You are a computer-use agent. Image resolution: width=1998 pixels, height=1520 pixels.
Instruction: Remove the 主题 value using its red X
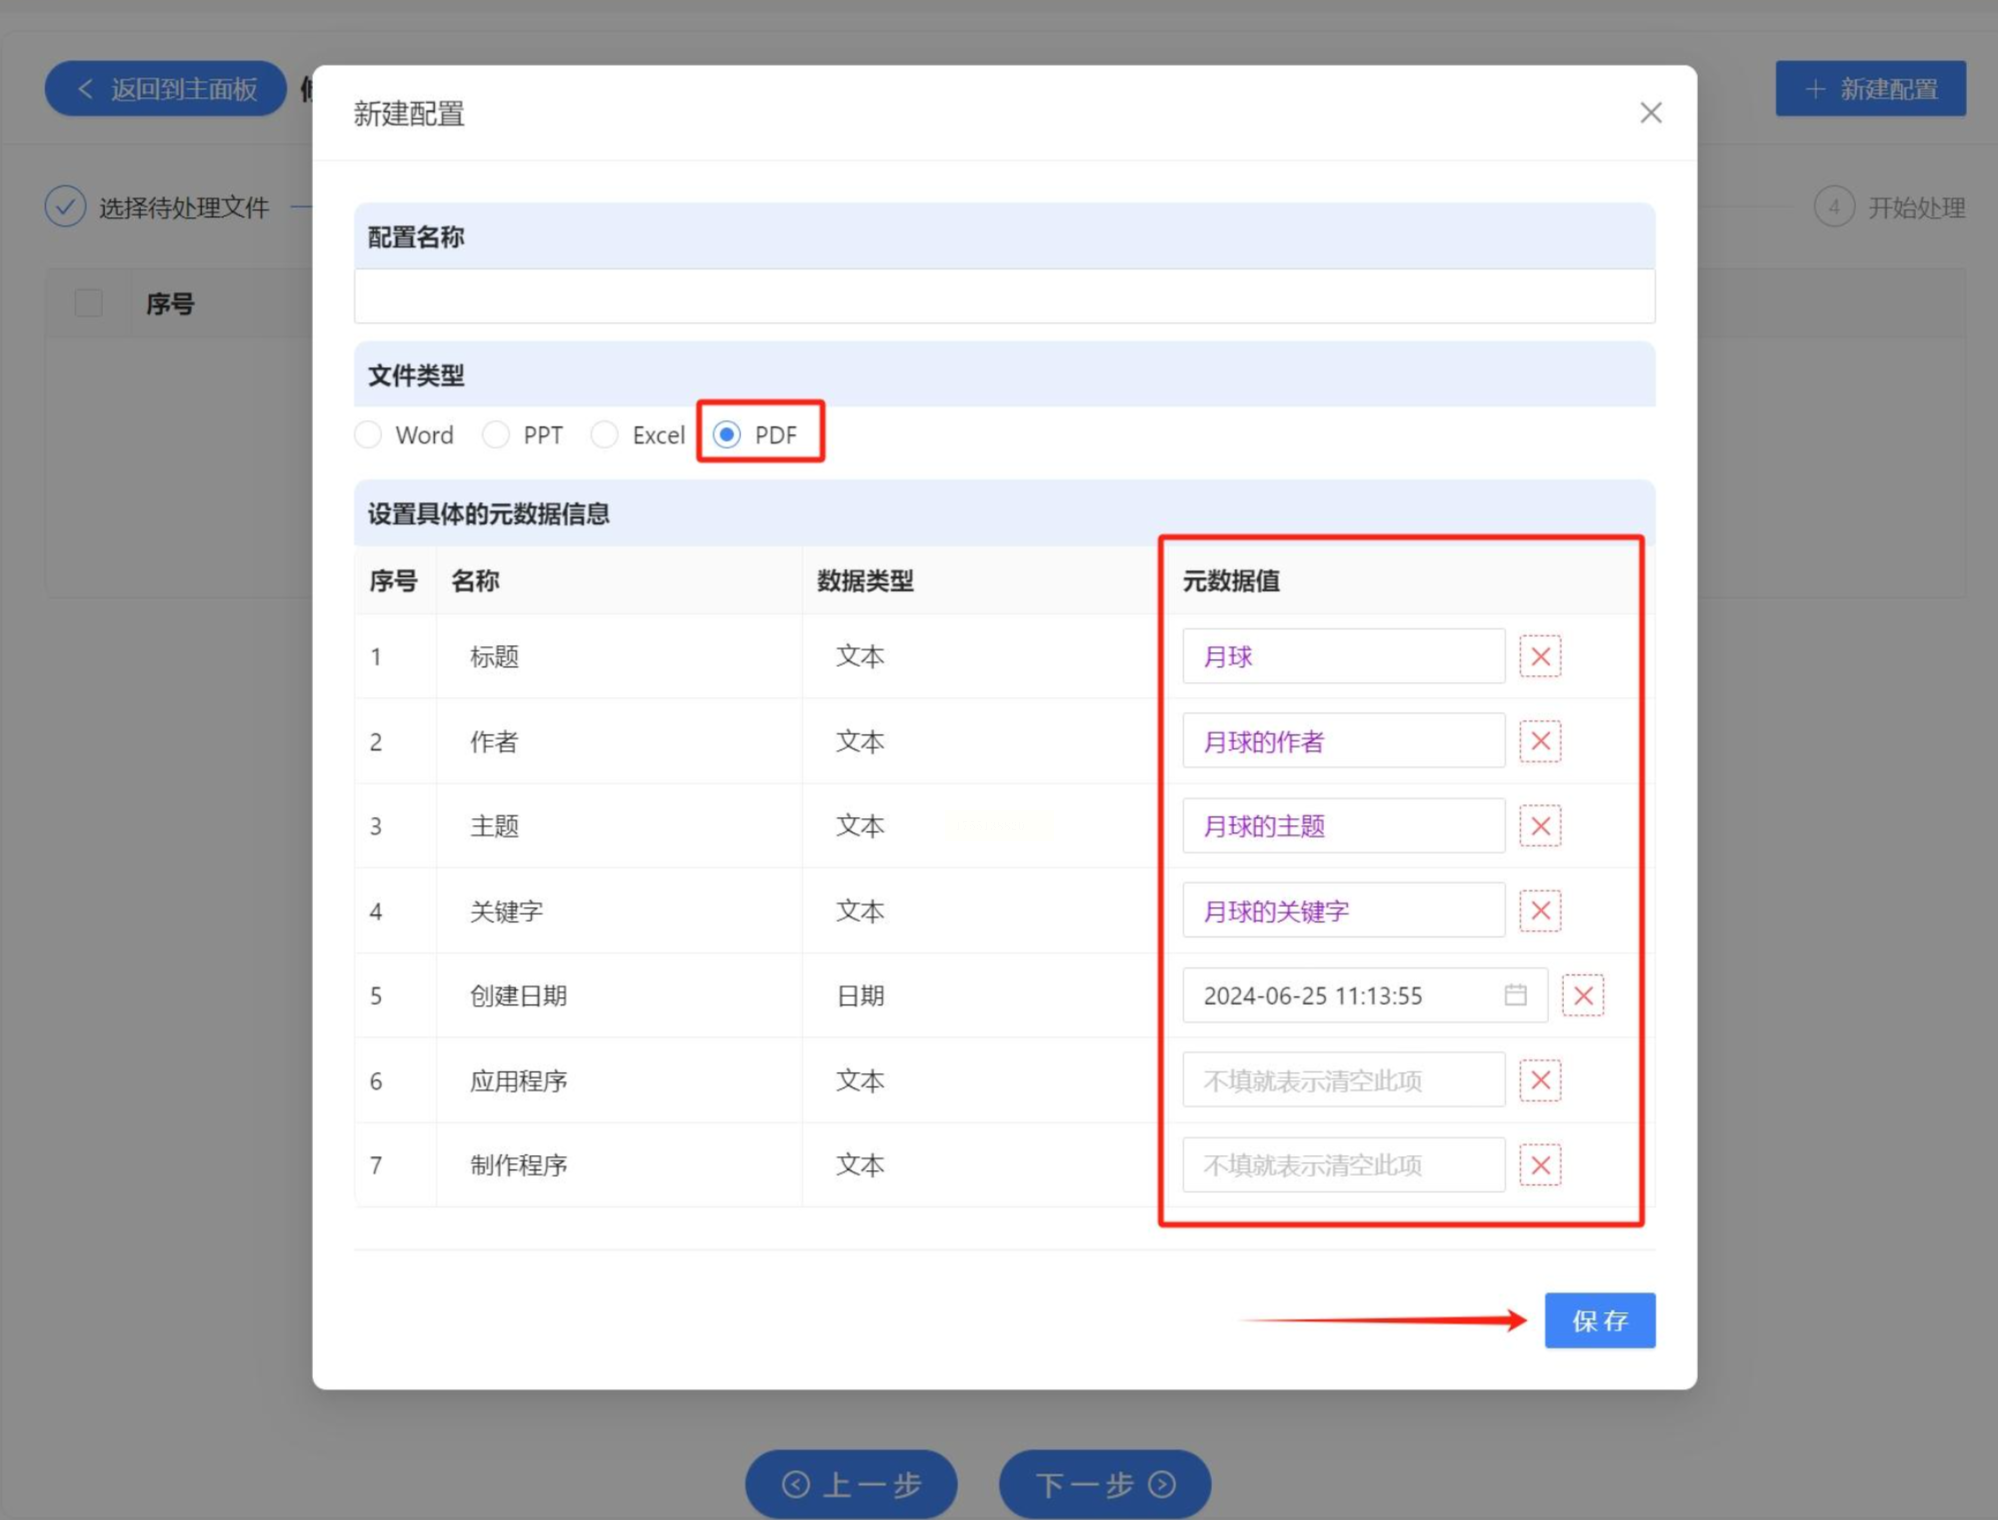pos(1539,826)
